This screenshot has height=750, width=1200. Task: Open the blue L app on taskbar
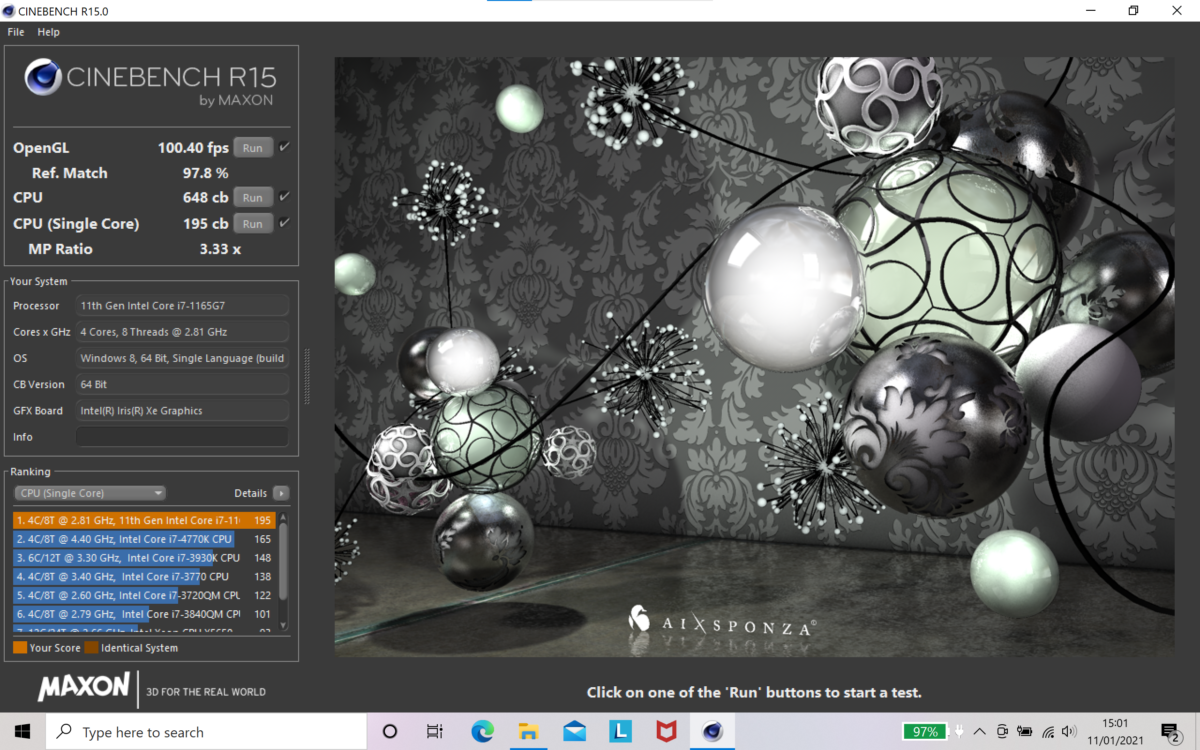620,732
